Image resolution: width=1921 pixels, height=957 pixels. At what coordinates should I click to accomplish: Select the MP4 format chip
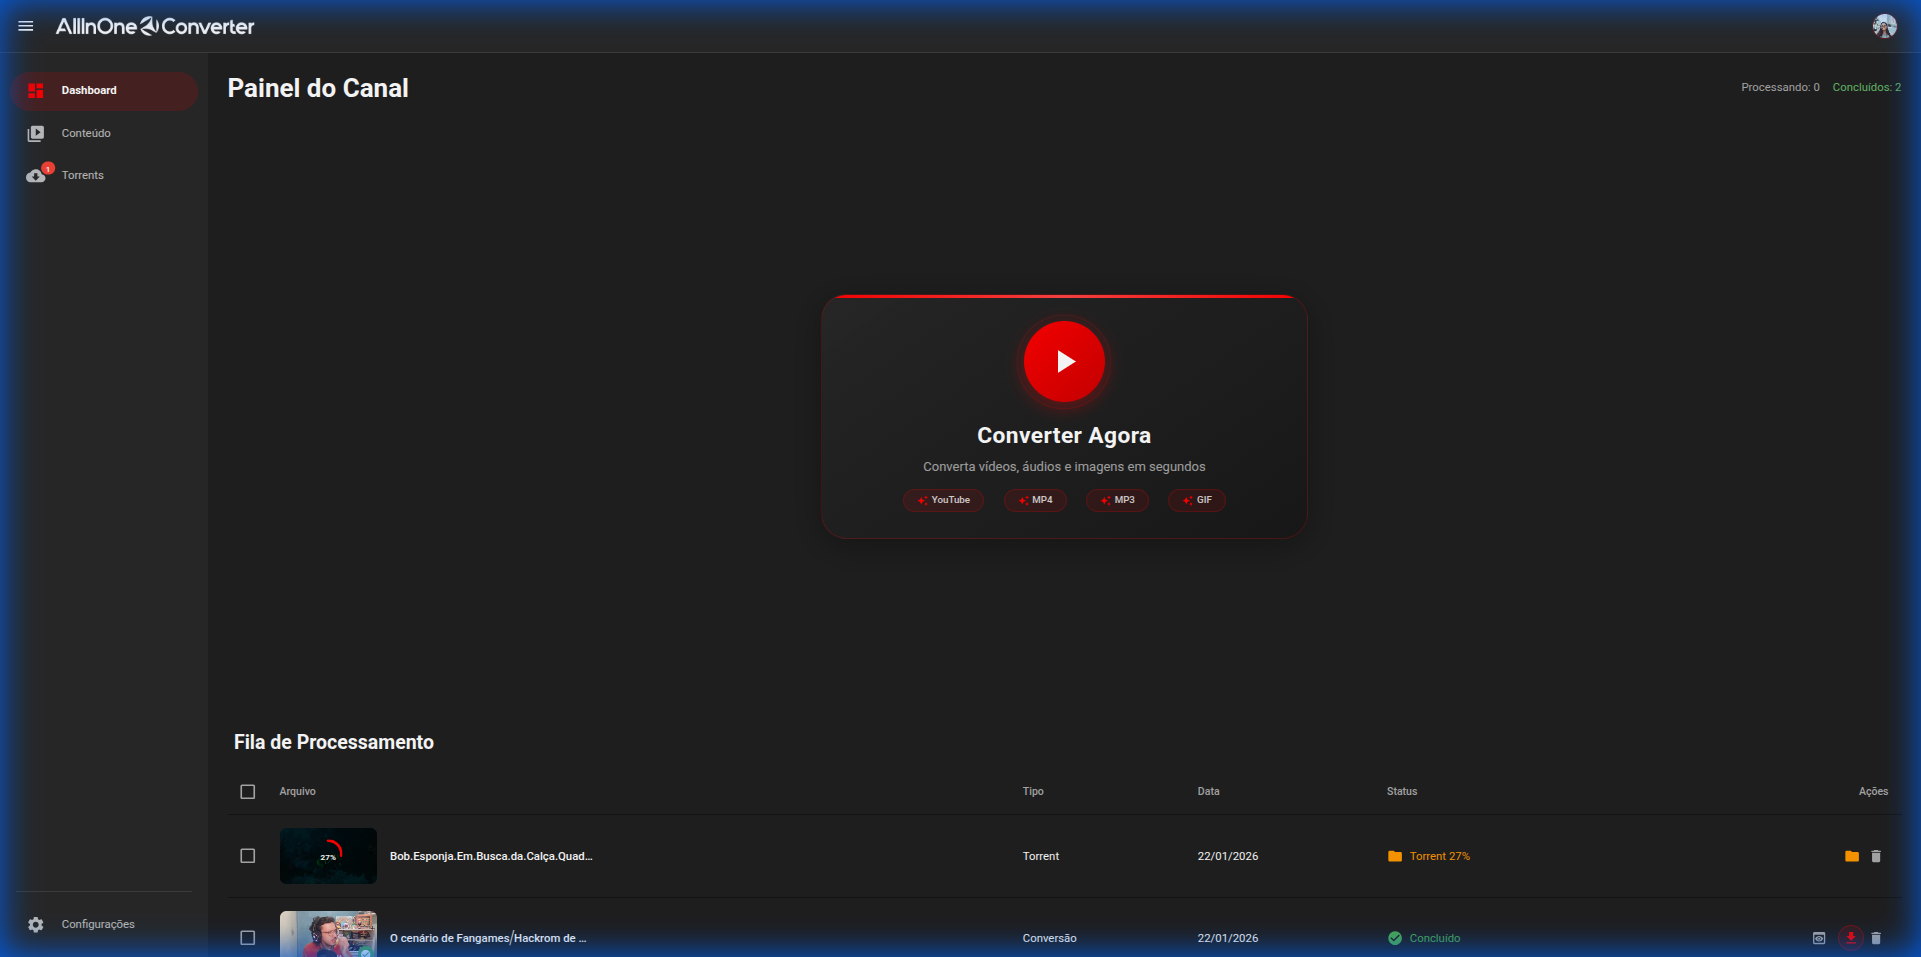(x=1035, y=500)
